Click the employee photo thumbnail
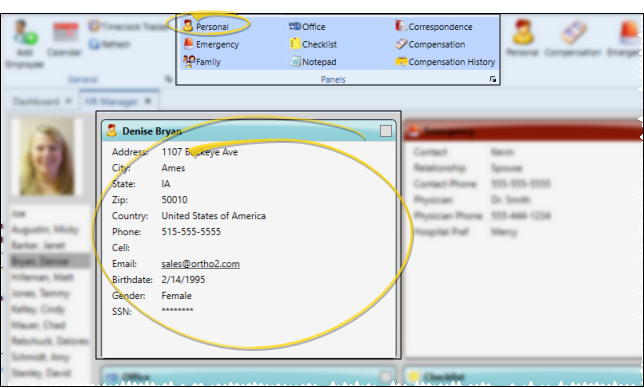Viewport: 644px width, 388px height. coord(47,157)
